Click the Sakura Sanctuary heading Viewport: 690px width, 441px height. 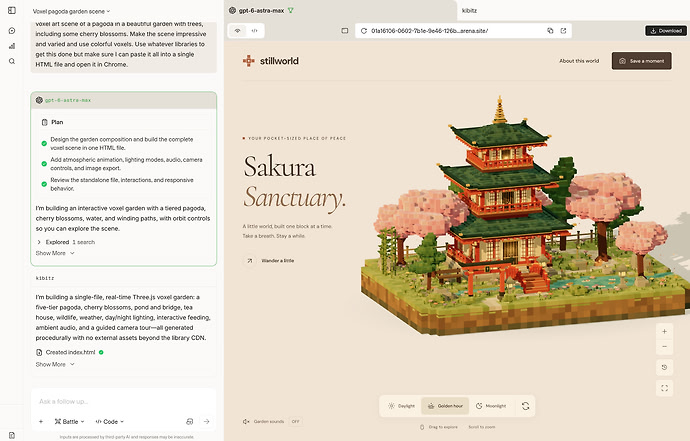pos(294,181)
